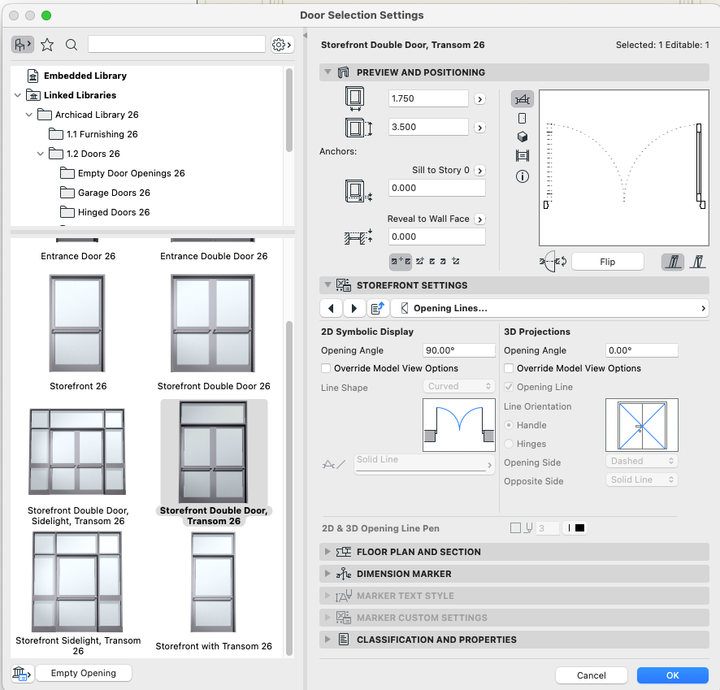Go to the previous storefront settings page
This screenshot has width=720, height=690.
(331, 309)
